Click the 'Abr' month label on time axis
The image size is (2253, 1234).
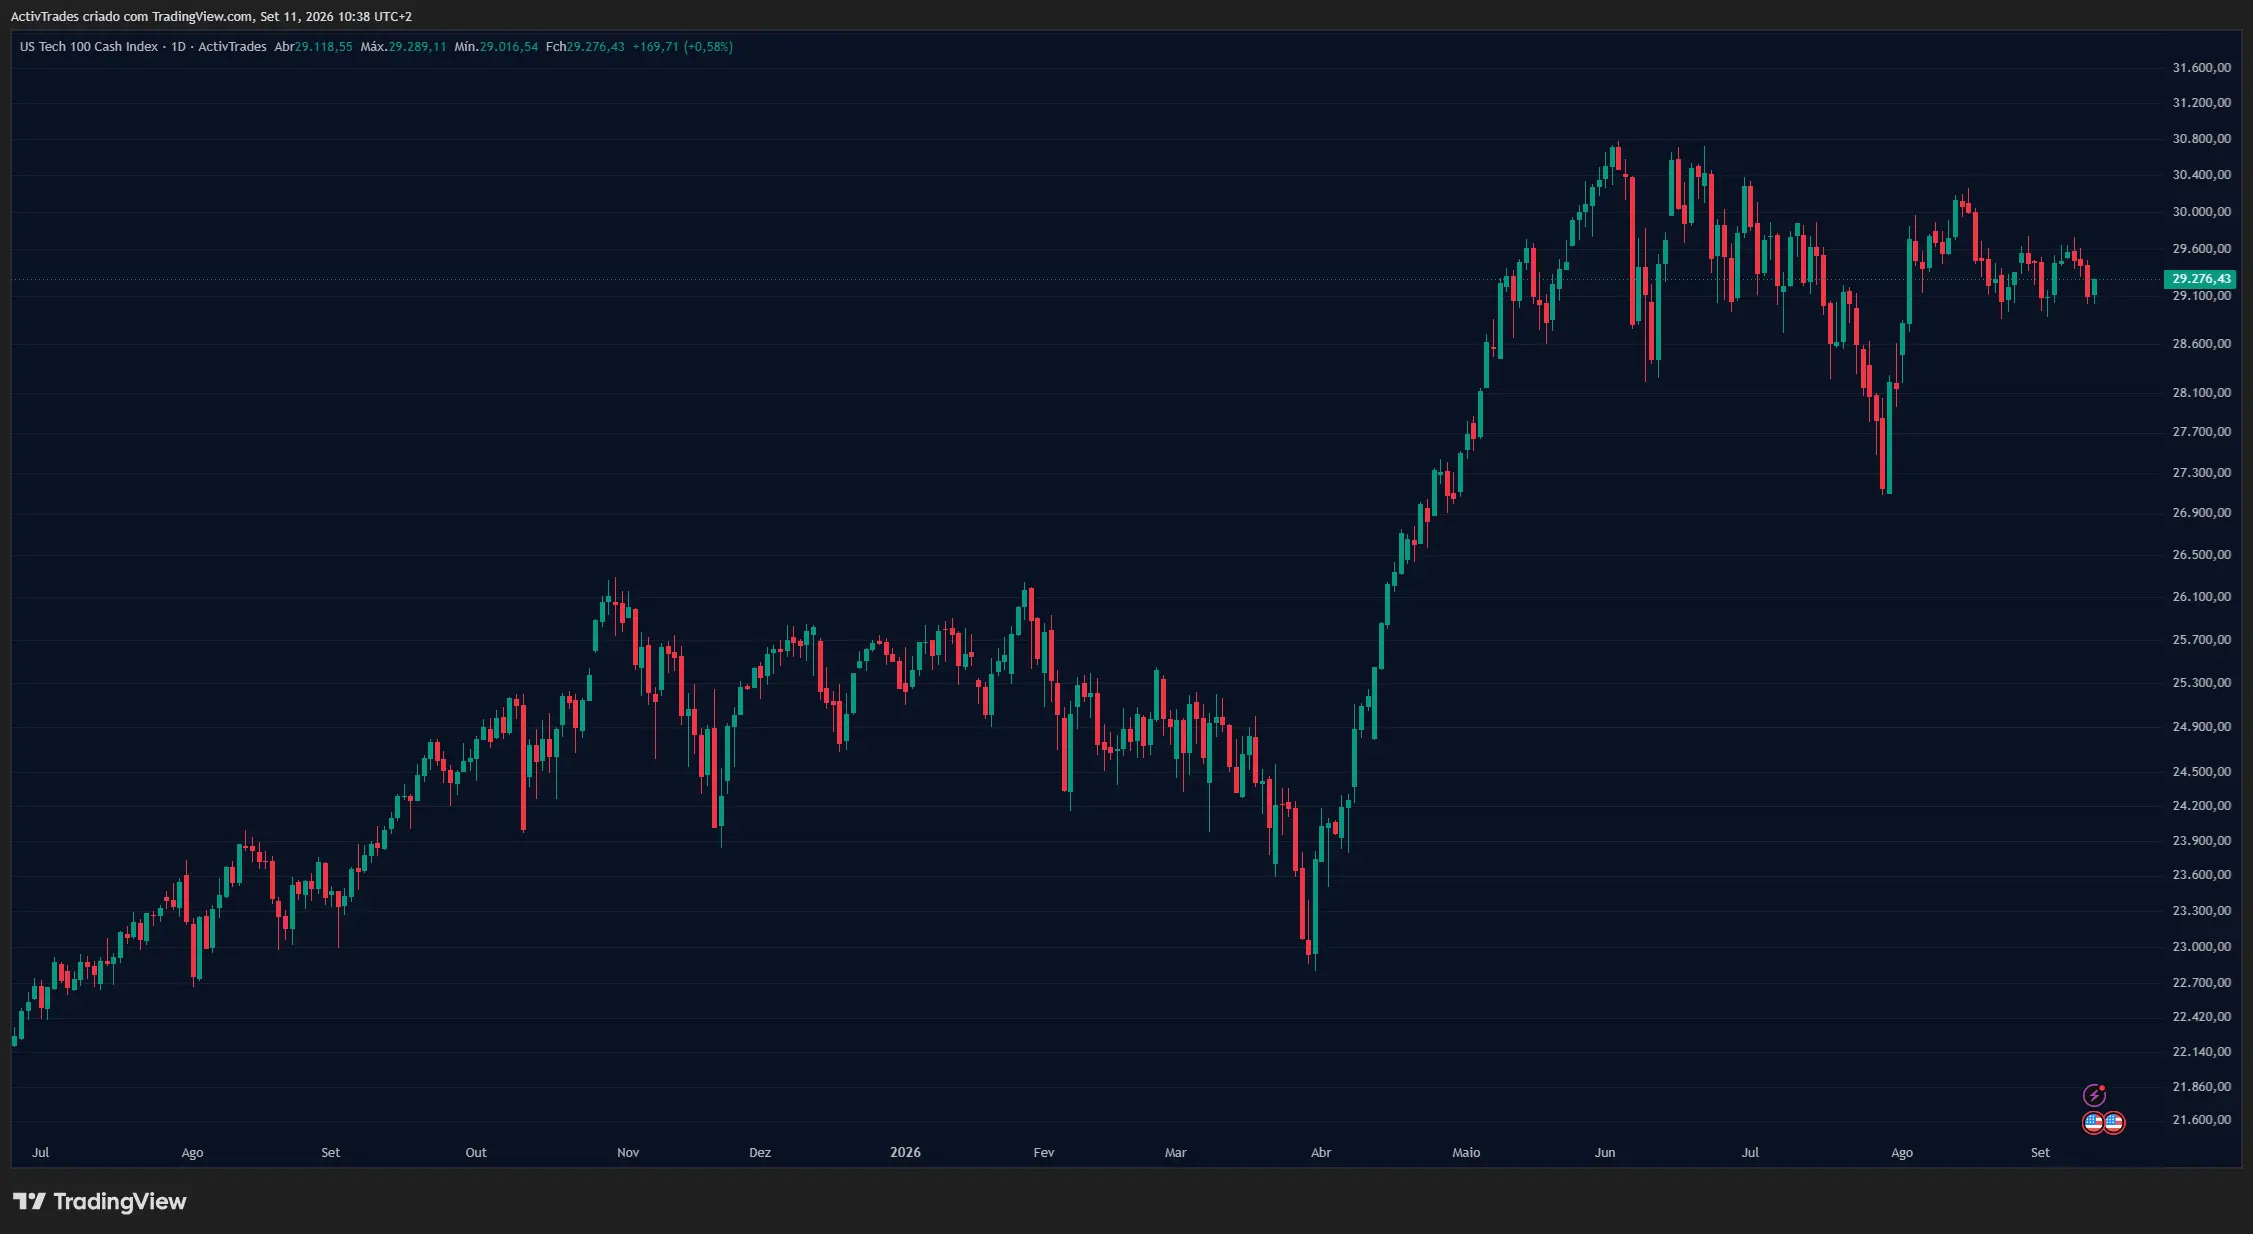(1321, 1153)
